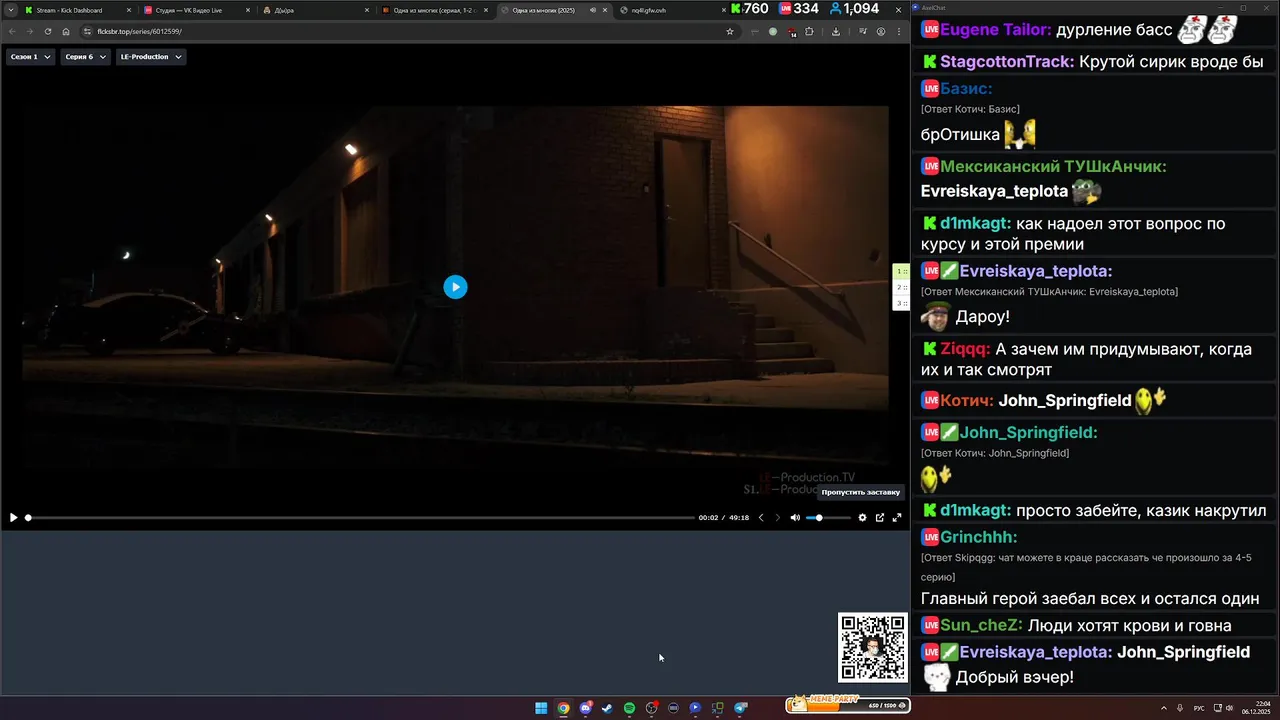Seek on the video progress bar
Image resolution: width=1280 pixels, height=720 pixels.
[x=360, y=517]
